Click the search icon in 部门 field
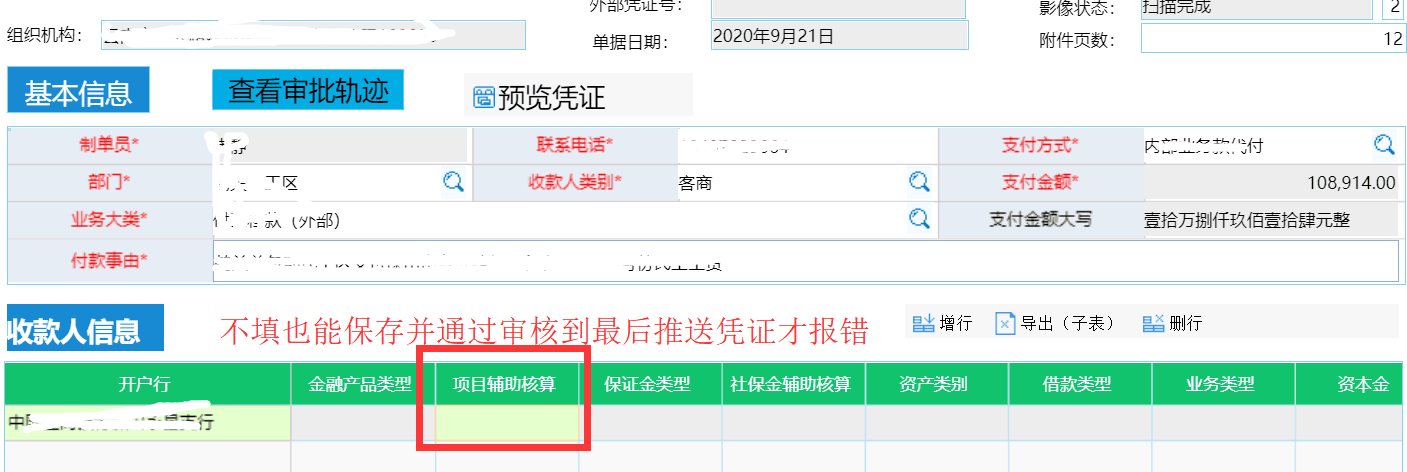Image resolution: width=1407 pixels, height=472 pixels. tap(453, 182)
